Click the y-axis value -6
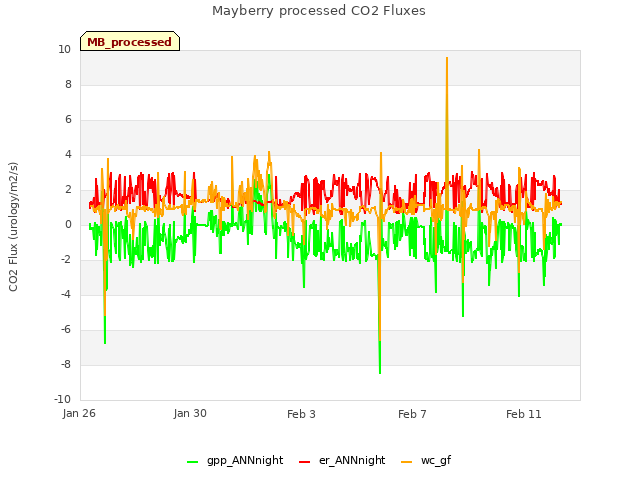 click(x=66, y=330)
